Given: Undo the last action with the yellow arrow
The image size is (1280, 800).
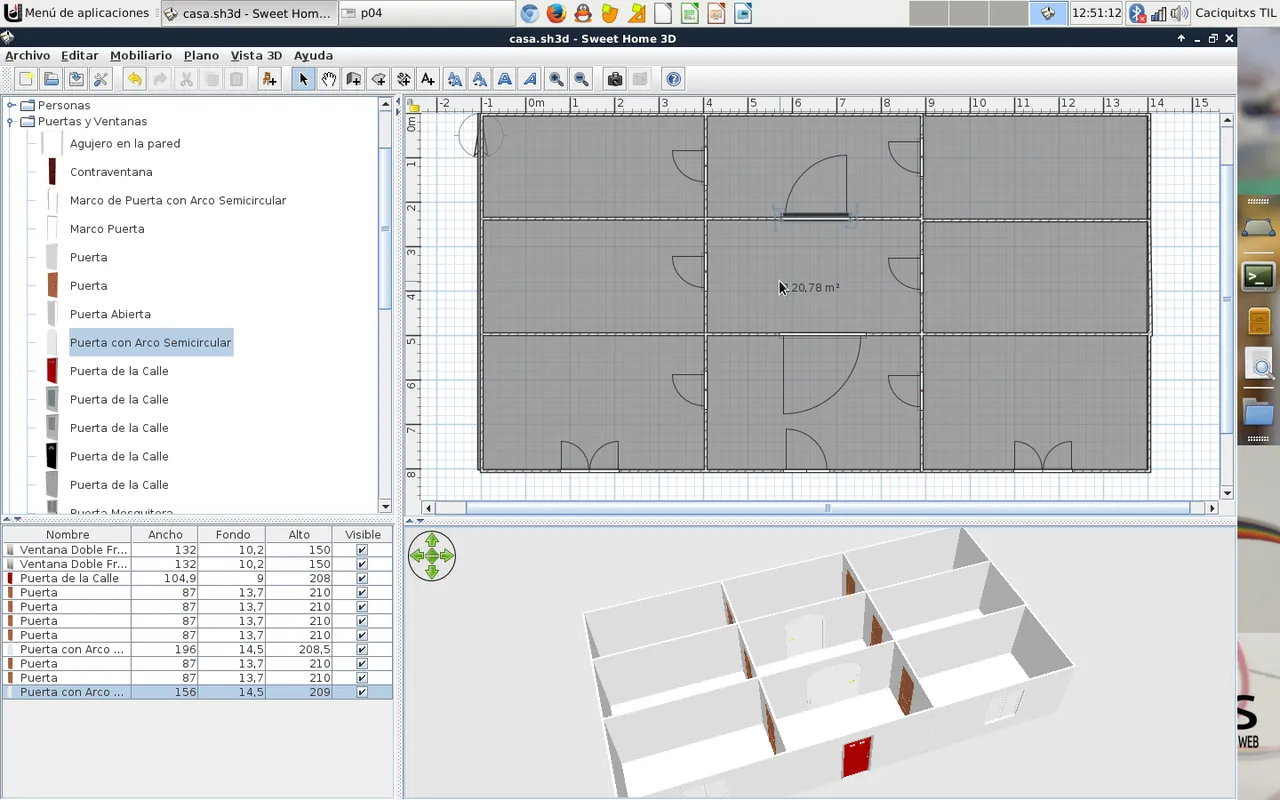Looking at the screenshot, I should pos(134,79).
